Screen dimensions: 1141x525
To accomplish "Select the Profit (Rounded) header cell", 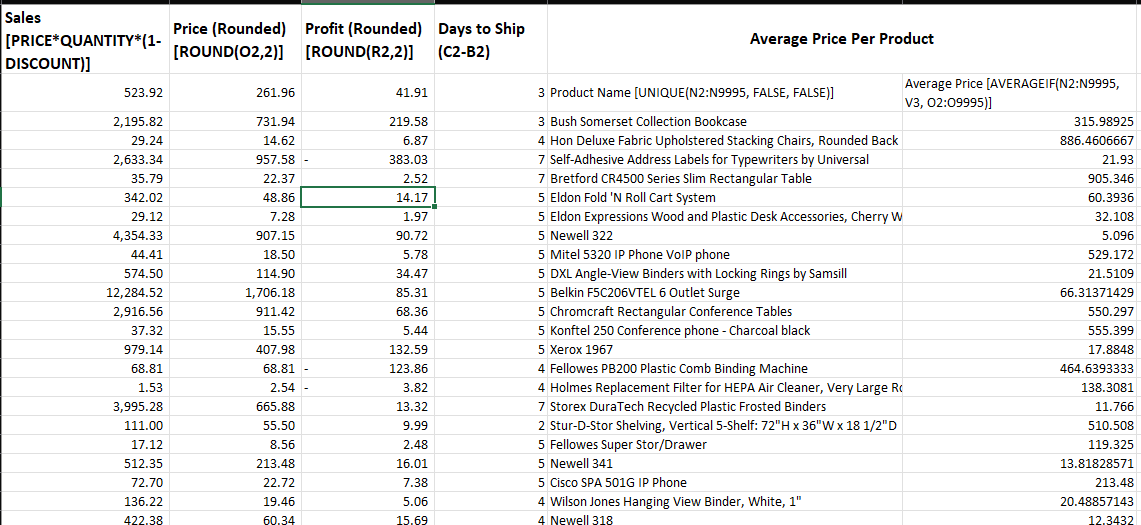I will [x=367, y=39].
